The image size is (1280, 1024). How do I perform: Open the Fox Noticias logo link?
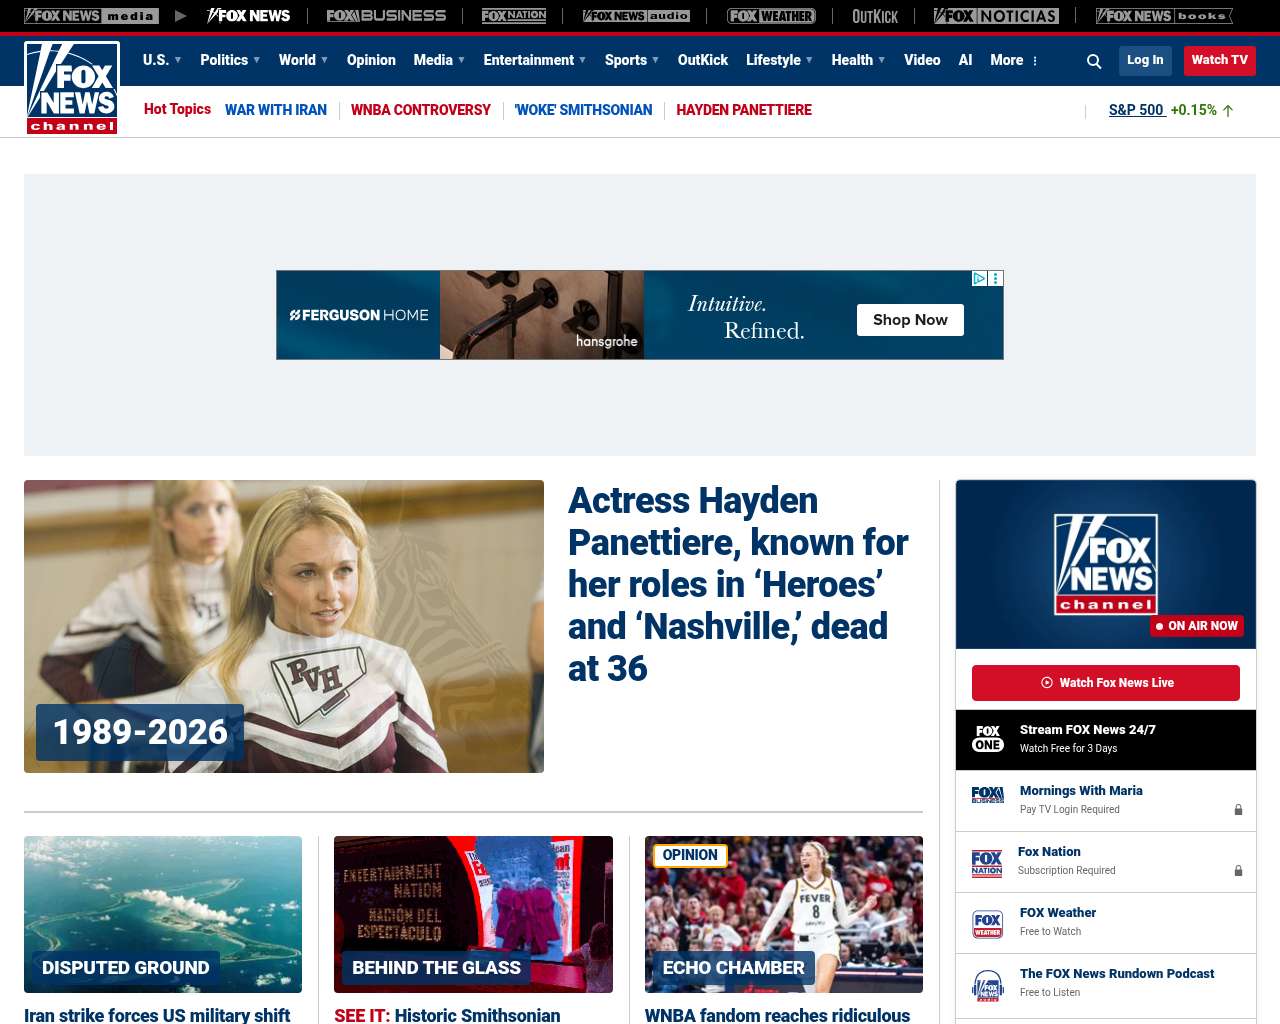[996, 16]
